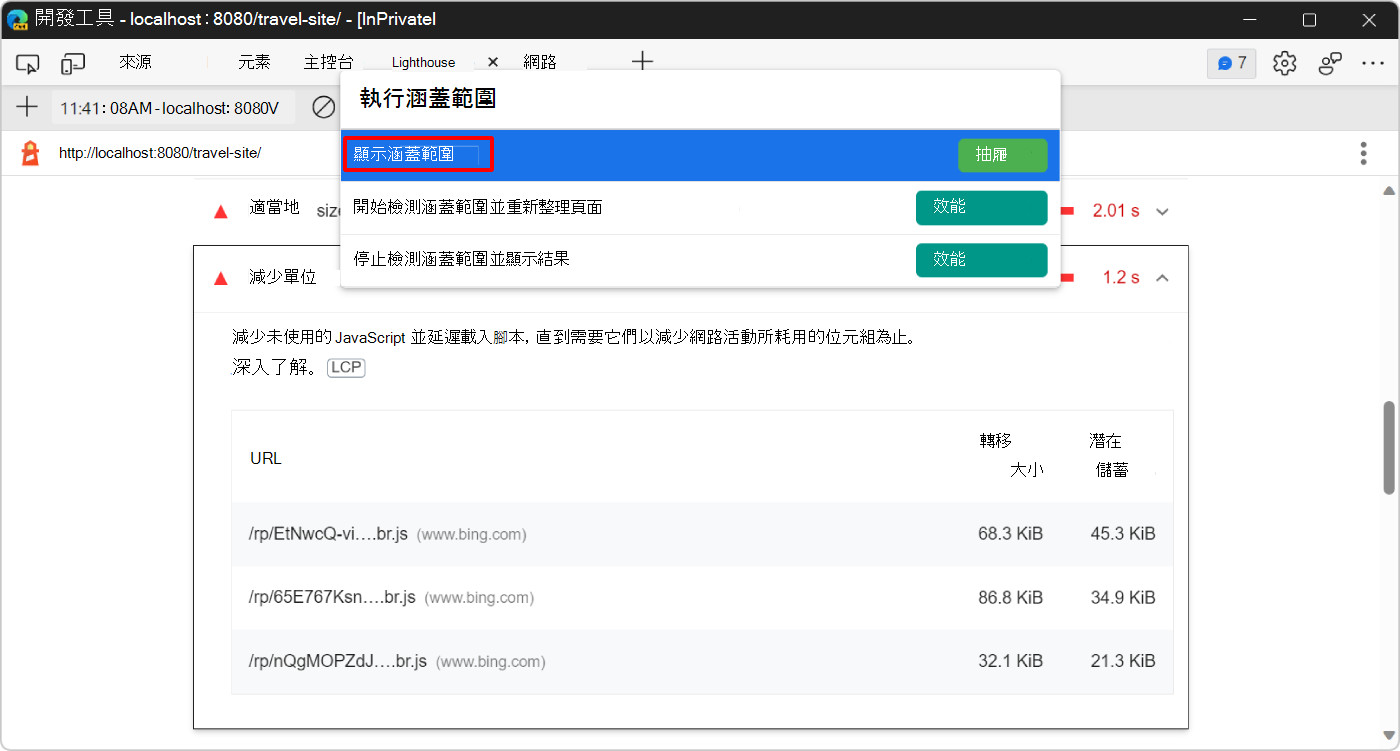The width and height of the screenshot is (1400, 751).
Task: Switch to the 網路 tab
Action: pyautogui.click(x=541, y=62)
